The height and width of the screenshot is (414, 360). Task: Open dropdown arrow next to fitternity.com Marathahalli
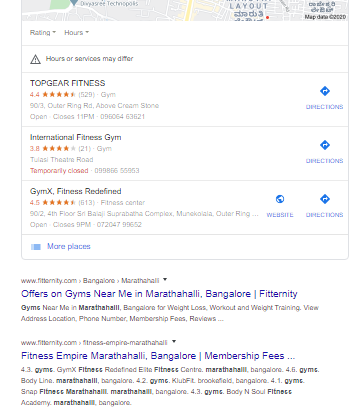(165, 280)
